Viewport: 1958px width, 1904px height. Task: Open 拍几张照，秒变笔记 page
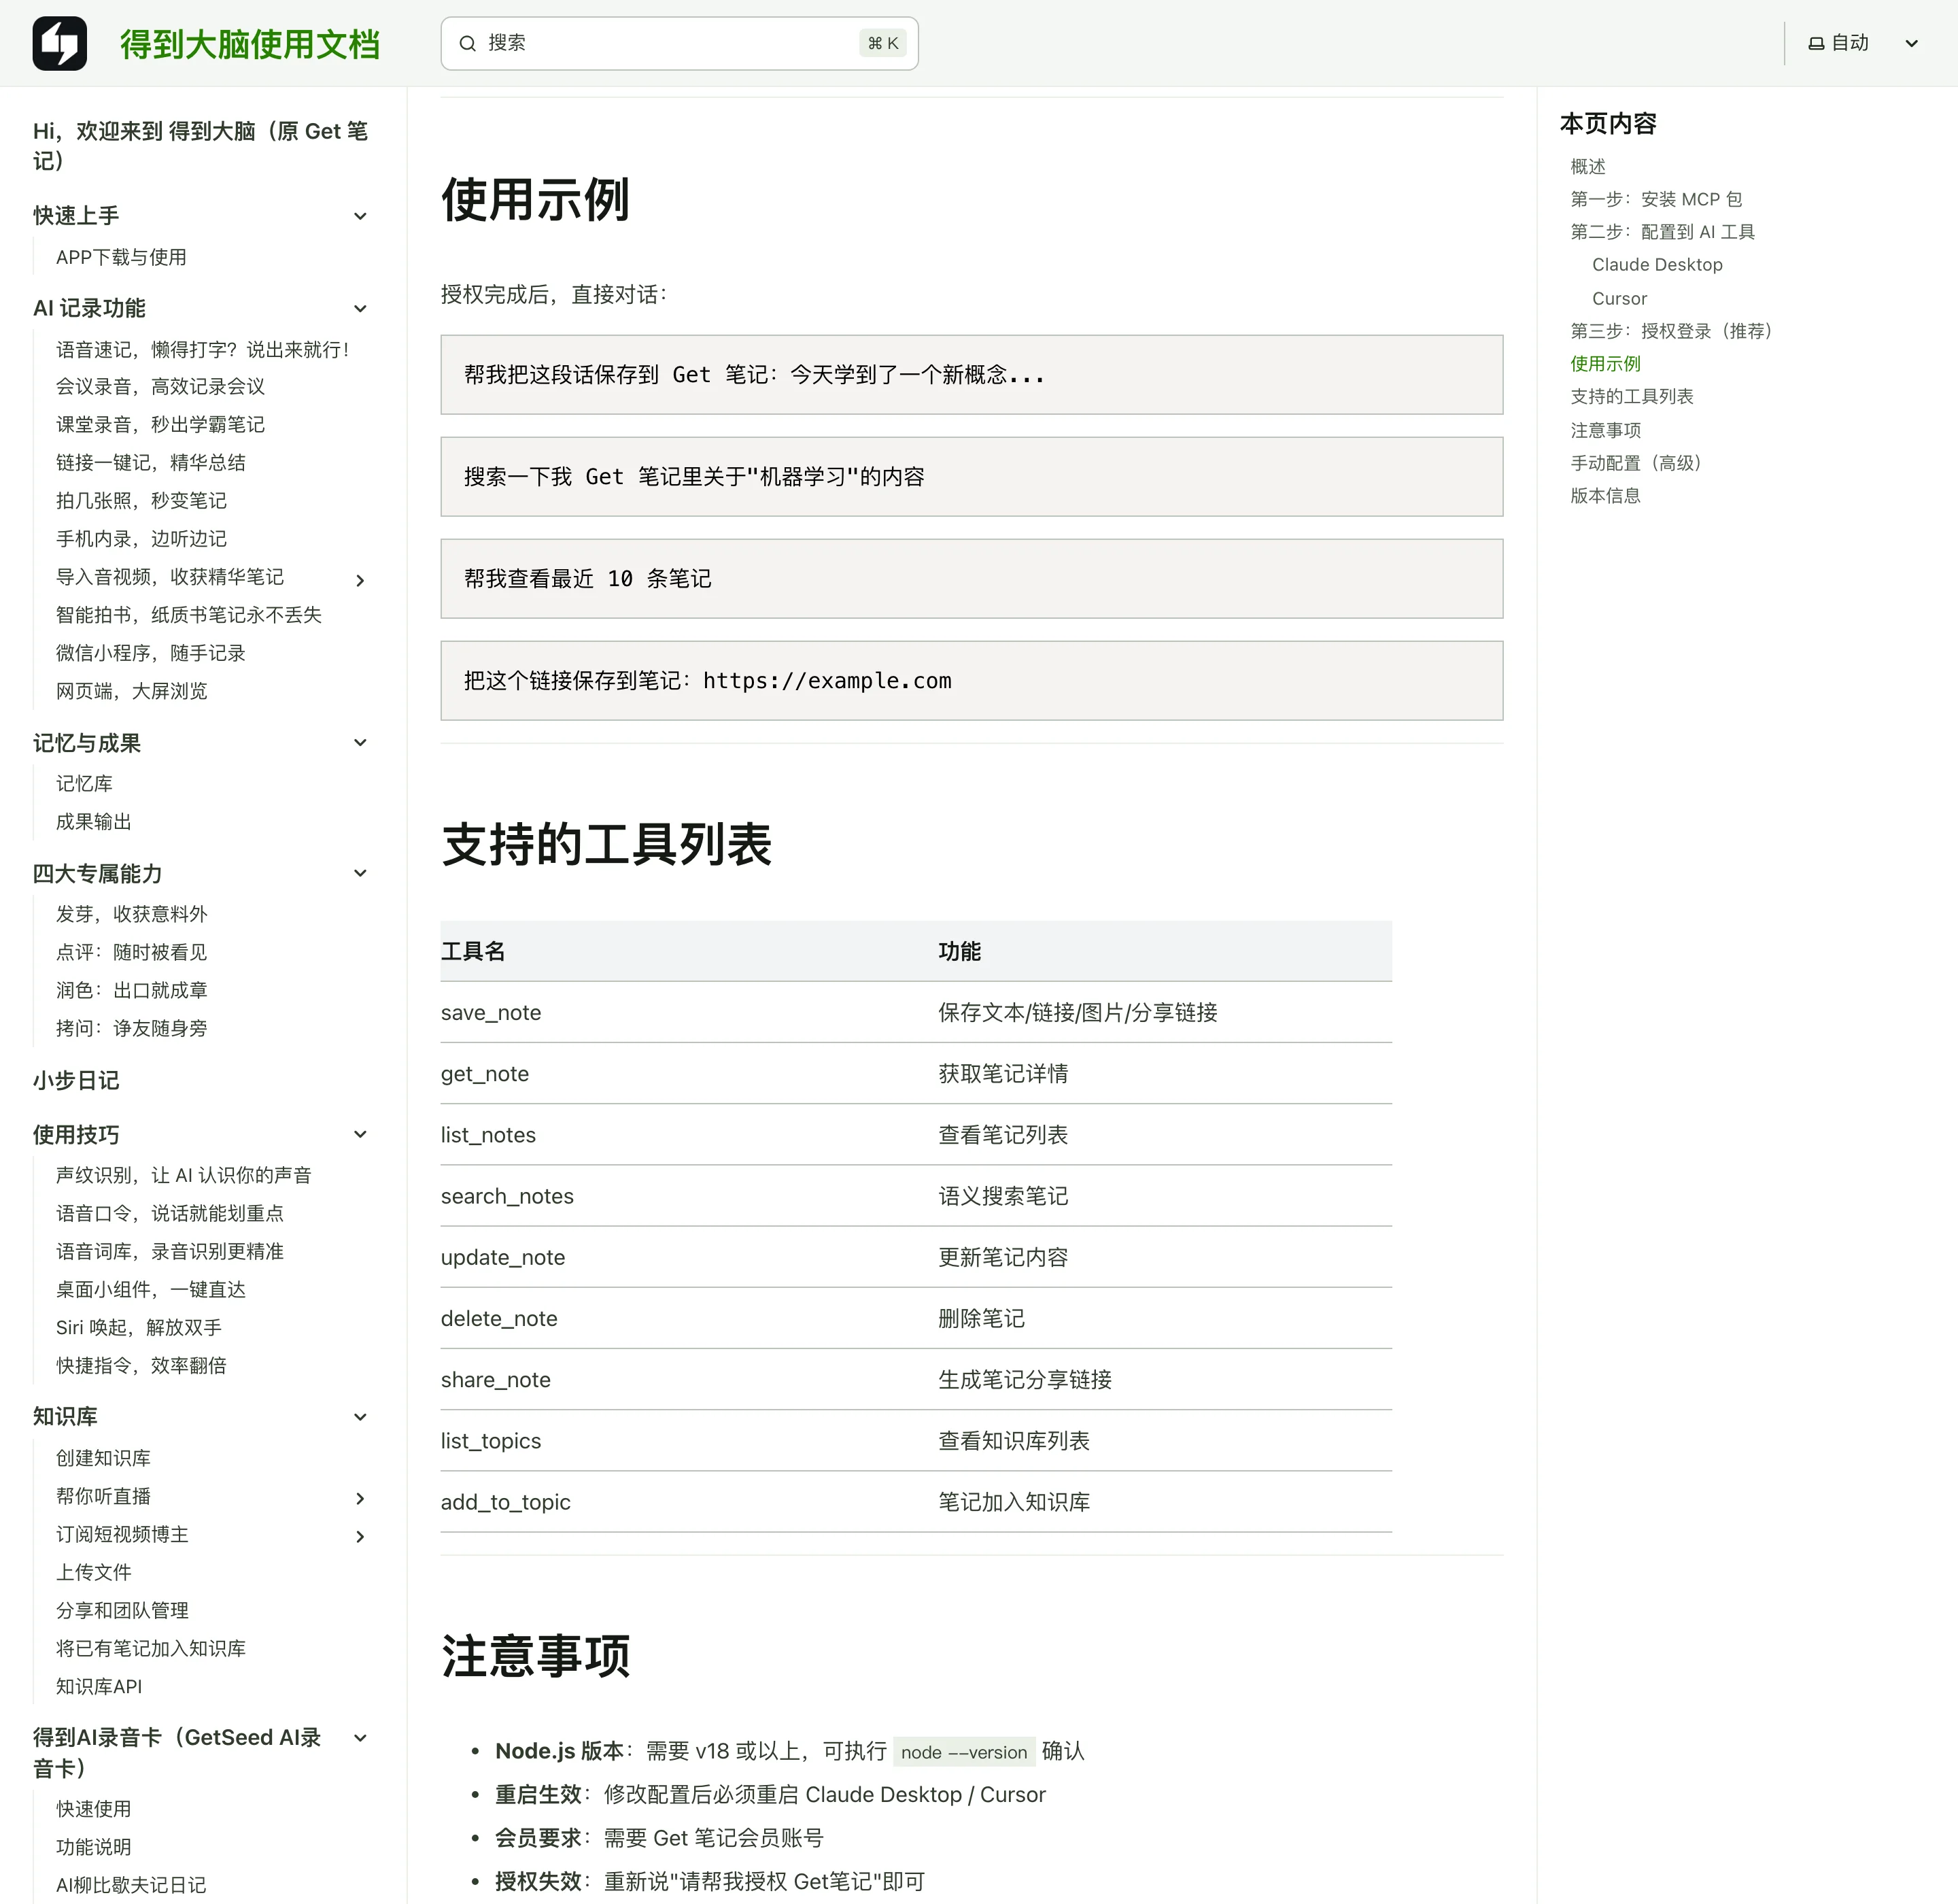click(141, 500)
